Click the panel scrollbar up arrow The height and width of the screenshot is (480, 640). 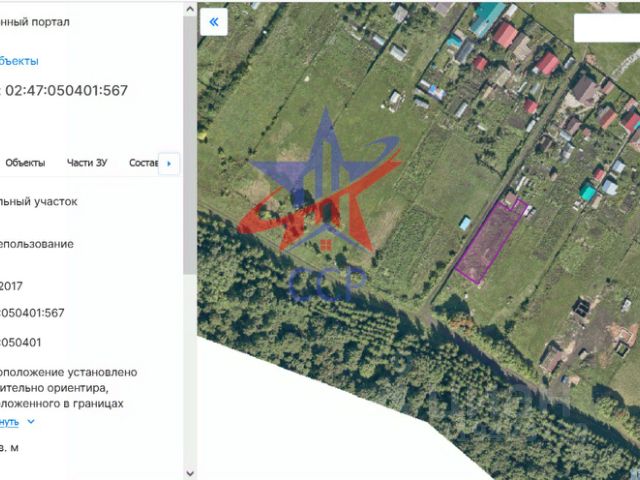pos(190,9)
